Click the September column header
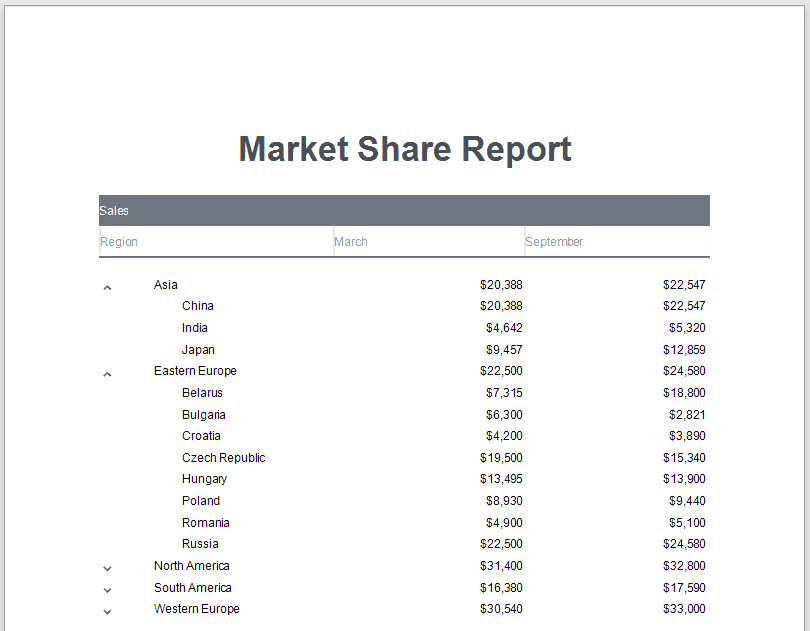This screenshot has width=810, height=631. point(554,242)
